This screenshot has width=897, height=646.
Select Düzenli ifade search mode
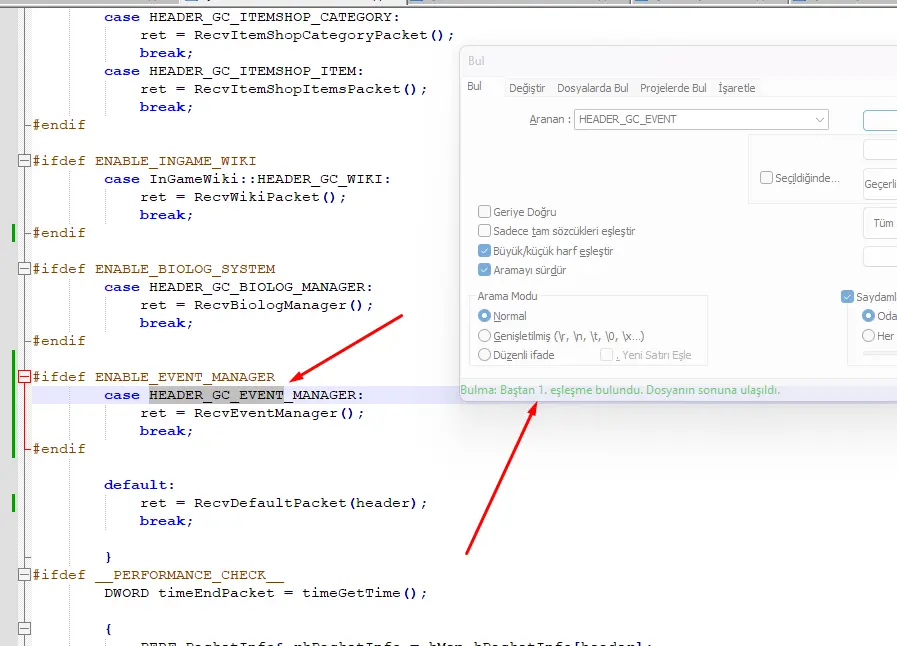[485, 355]
